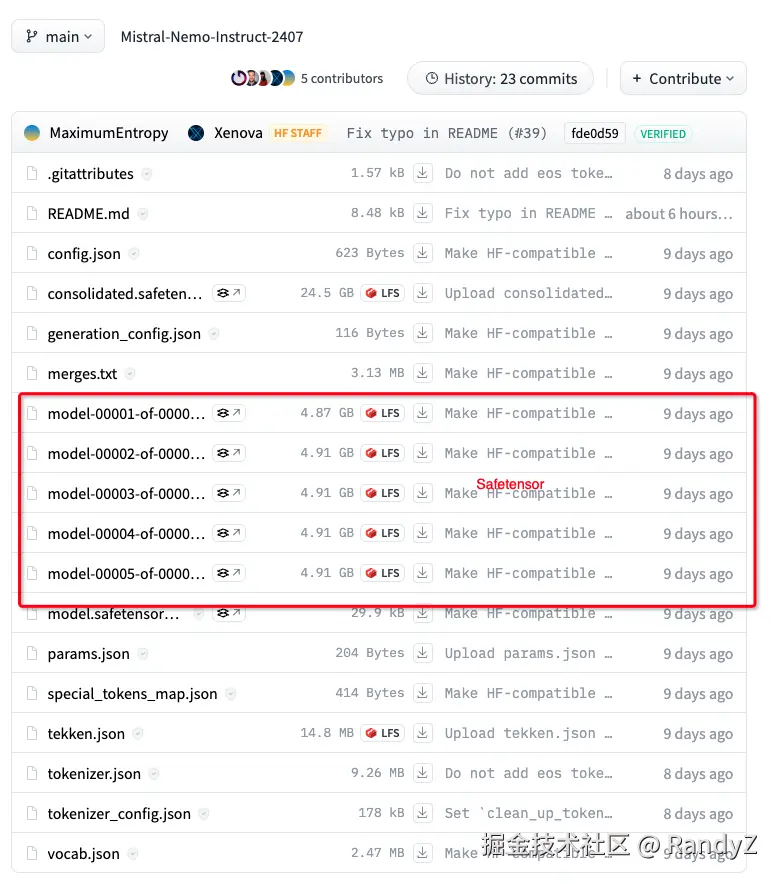Open commit hash fde0d59

coord(595,134)
